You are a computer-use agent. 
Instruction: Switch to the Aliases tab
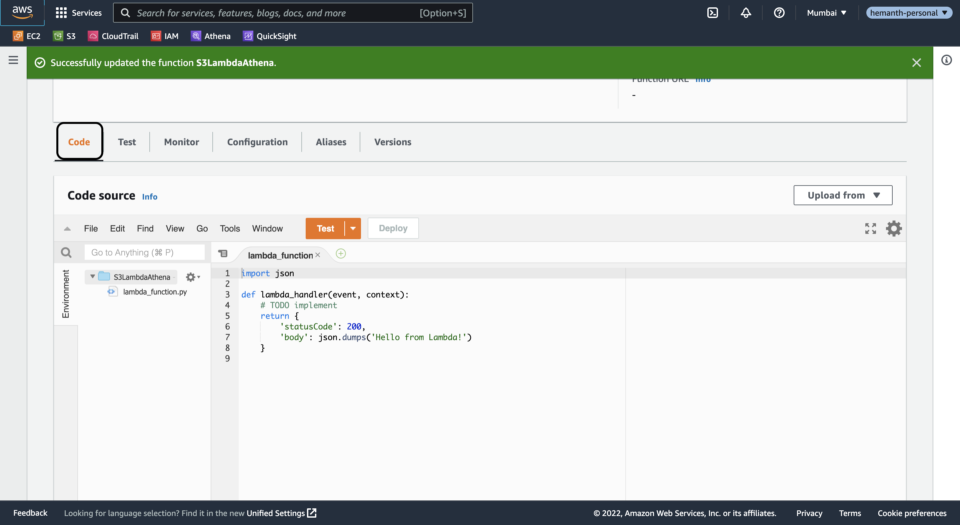(x=331, y=142)
